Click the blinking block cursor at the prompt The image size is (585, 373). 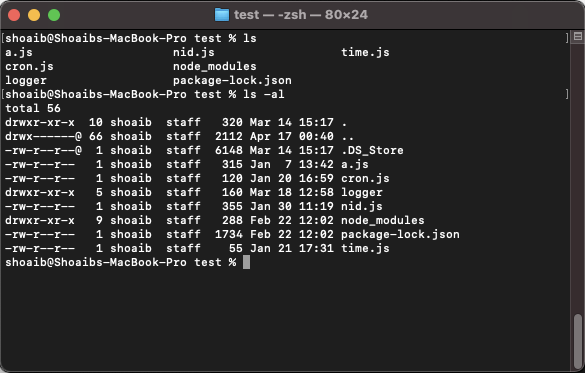point(246,262)
